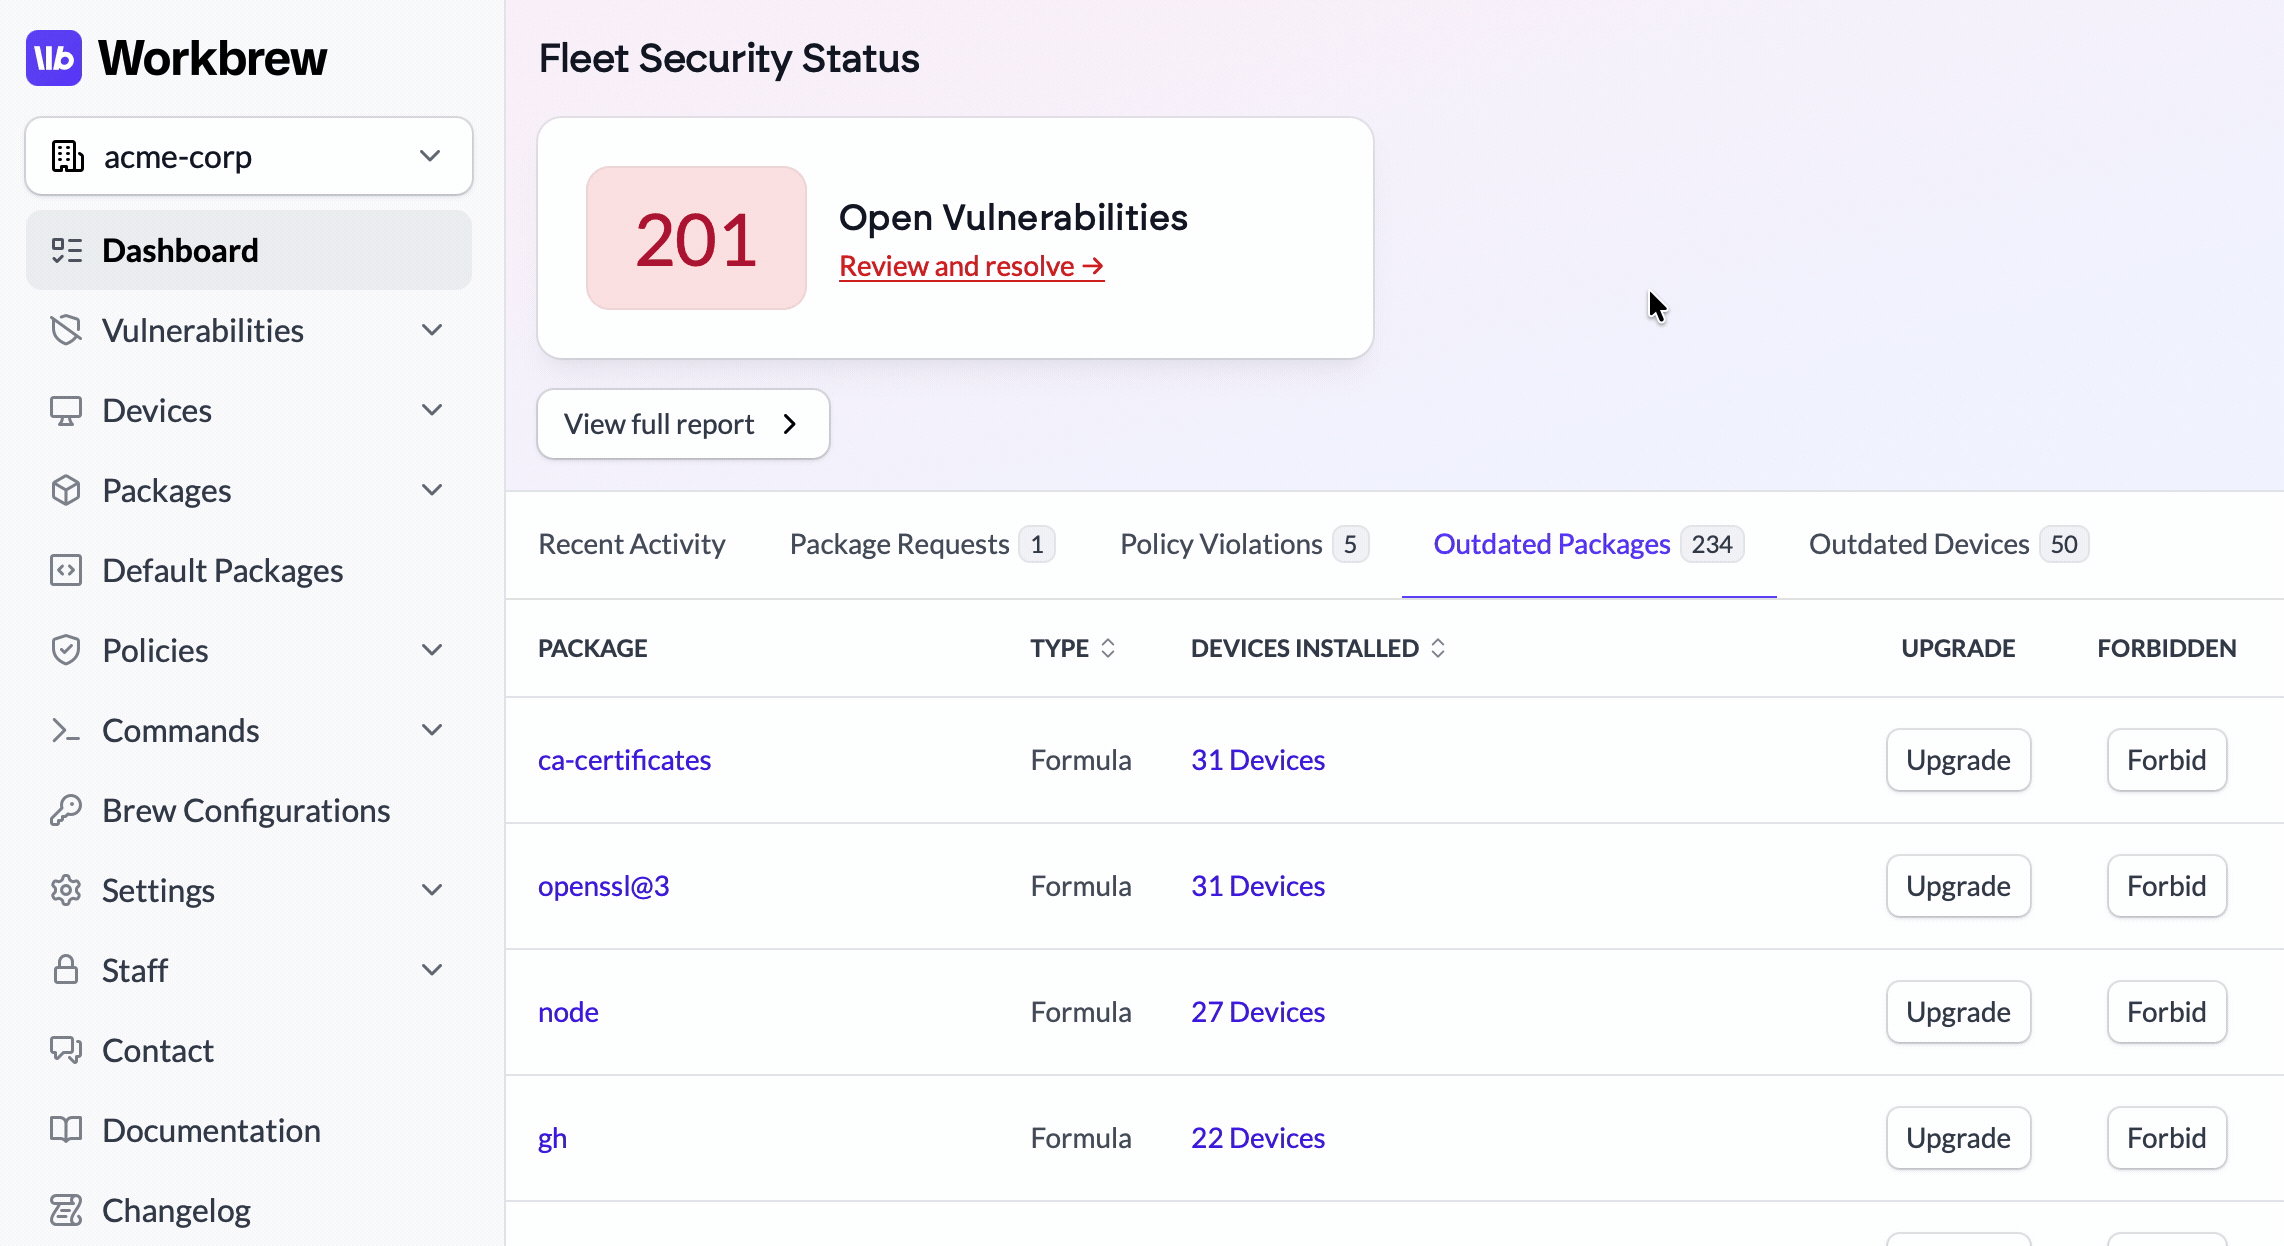Click Upgrade button for ca-certificates
The image size is (2284, 1246).
pos(1958,760)
